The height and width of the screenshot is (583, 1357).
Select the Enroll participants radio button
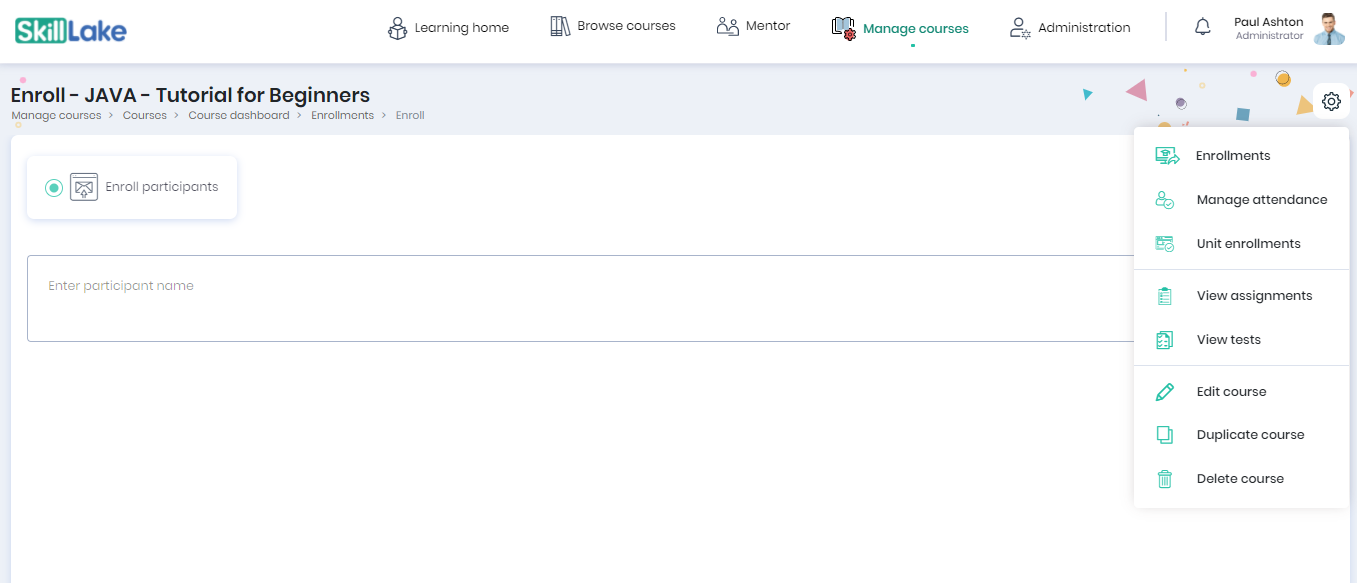click(x=54, y=188)
